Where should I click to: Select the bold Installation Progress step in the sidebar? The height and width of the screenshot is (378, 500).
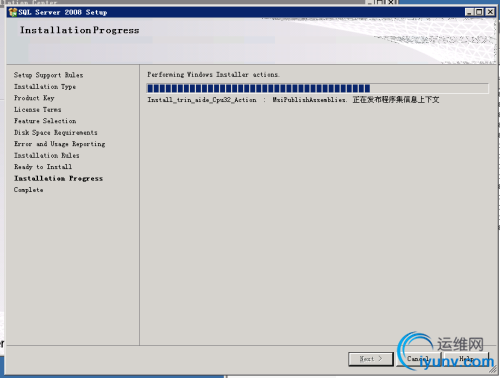pyautogui.click(x=58, y=178)
